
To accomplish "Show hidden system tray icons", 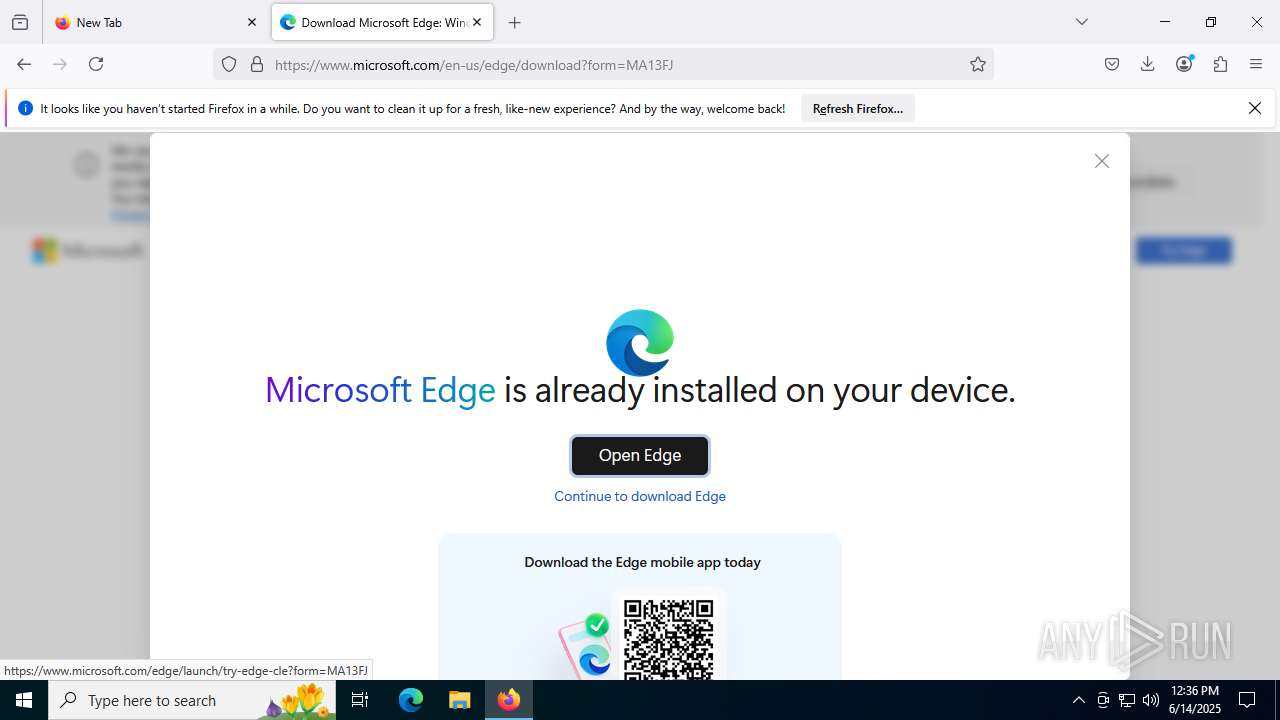I will pos(1078,700).
